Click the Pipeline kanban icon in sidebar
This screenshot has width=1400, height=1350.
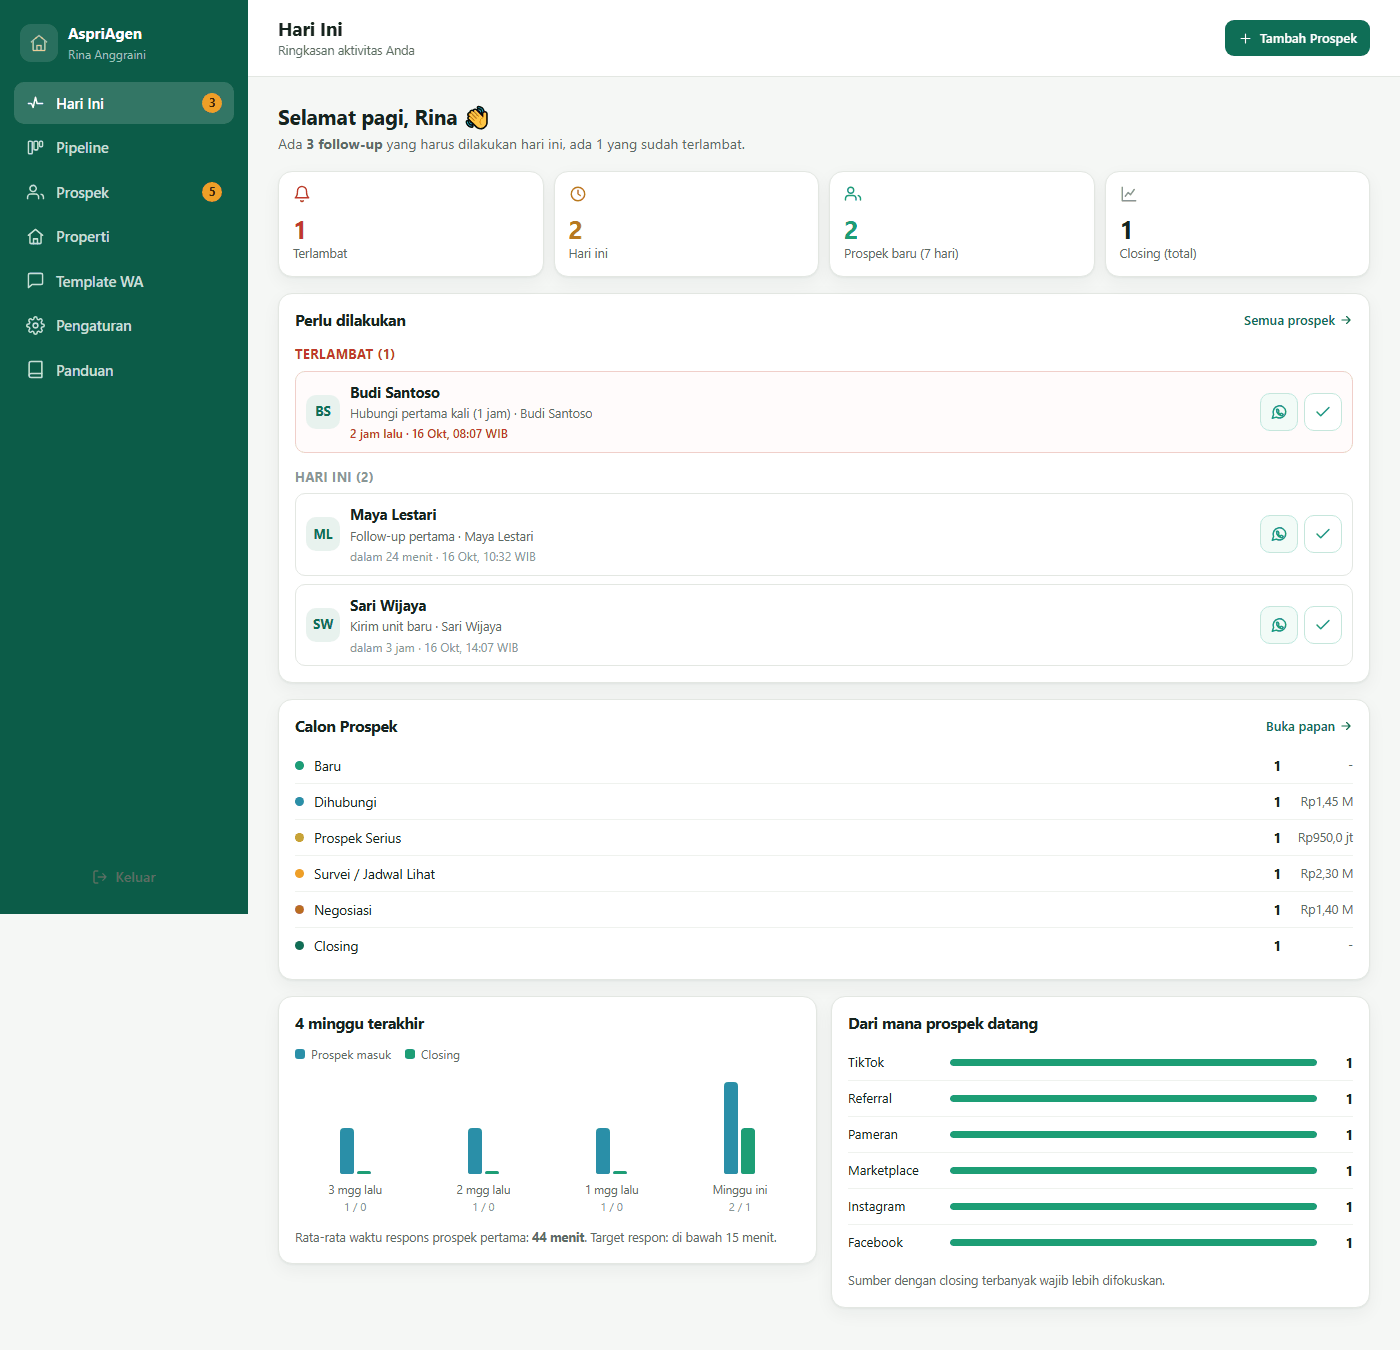click(36, 148)
